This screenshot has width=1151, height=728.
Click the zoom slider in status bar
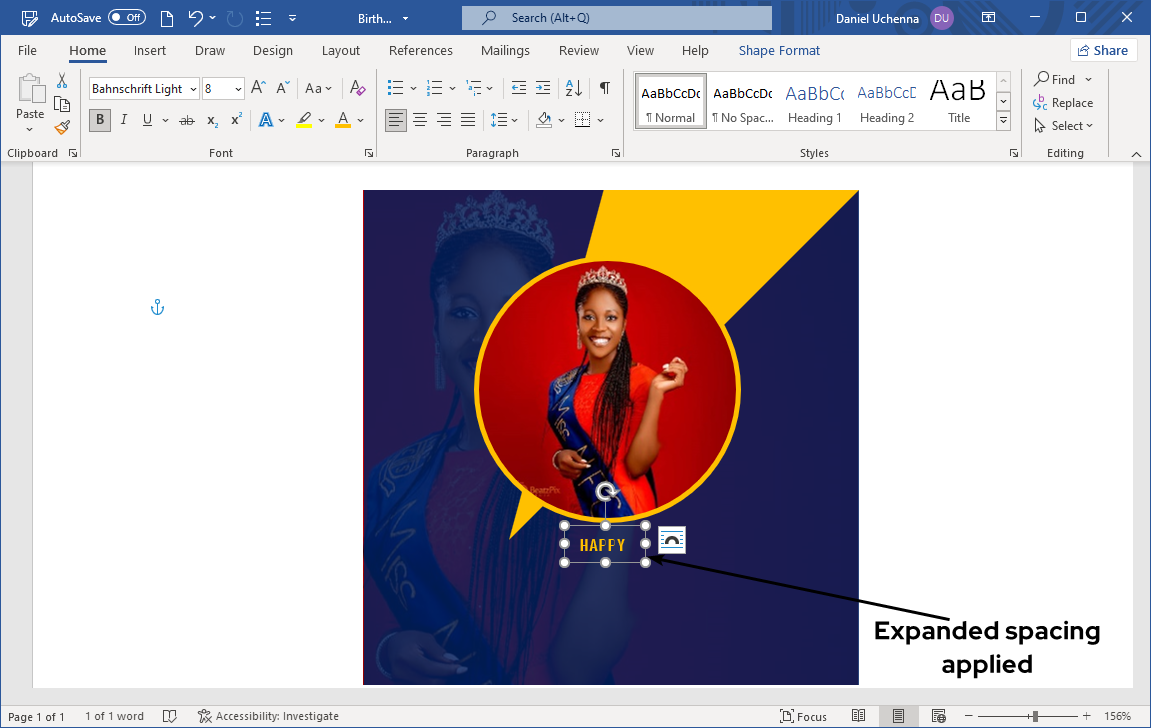1035,716
